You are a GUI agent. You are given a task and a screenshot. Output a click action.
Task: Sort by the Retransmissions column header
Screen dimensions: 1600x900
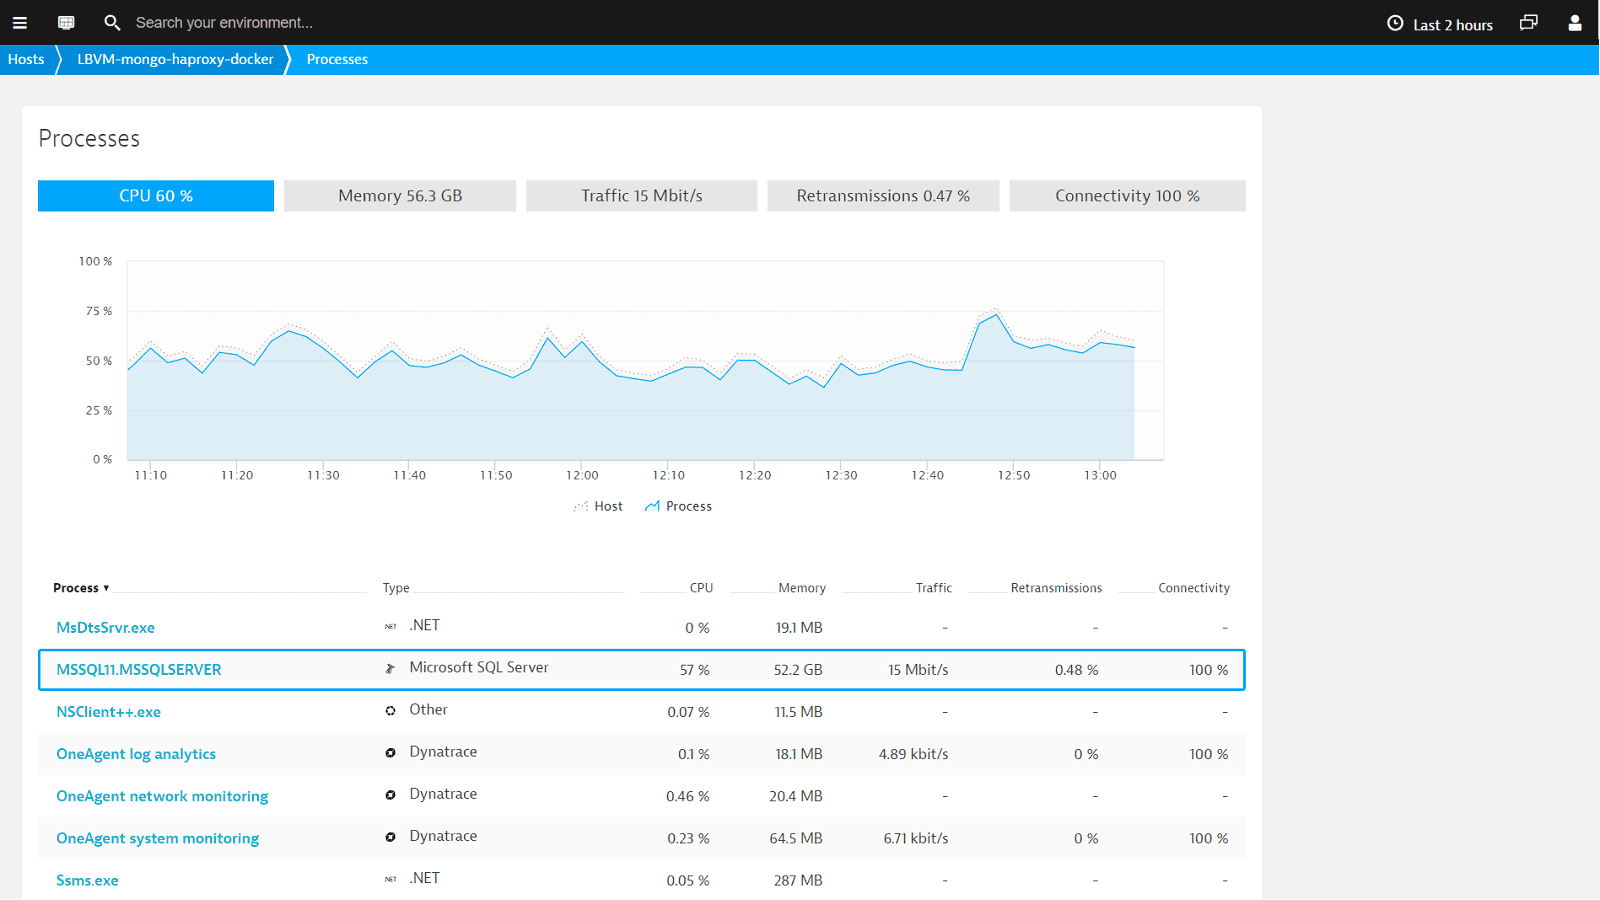tap(1056, 588)
